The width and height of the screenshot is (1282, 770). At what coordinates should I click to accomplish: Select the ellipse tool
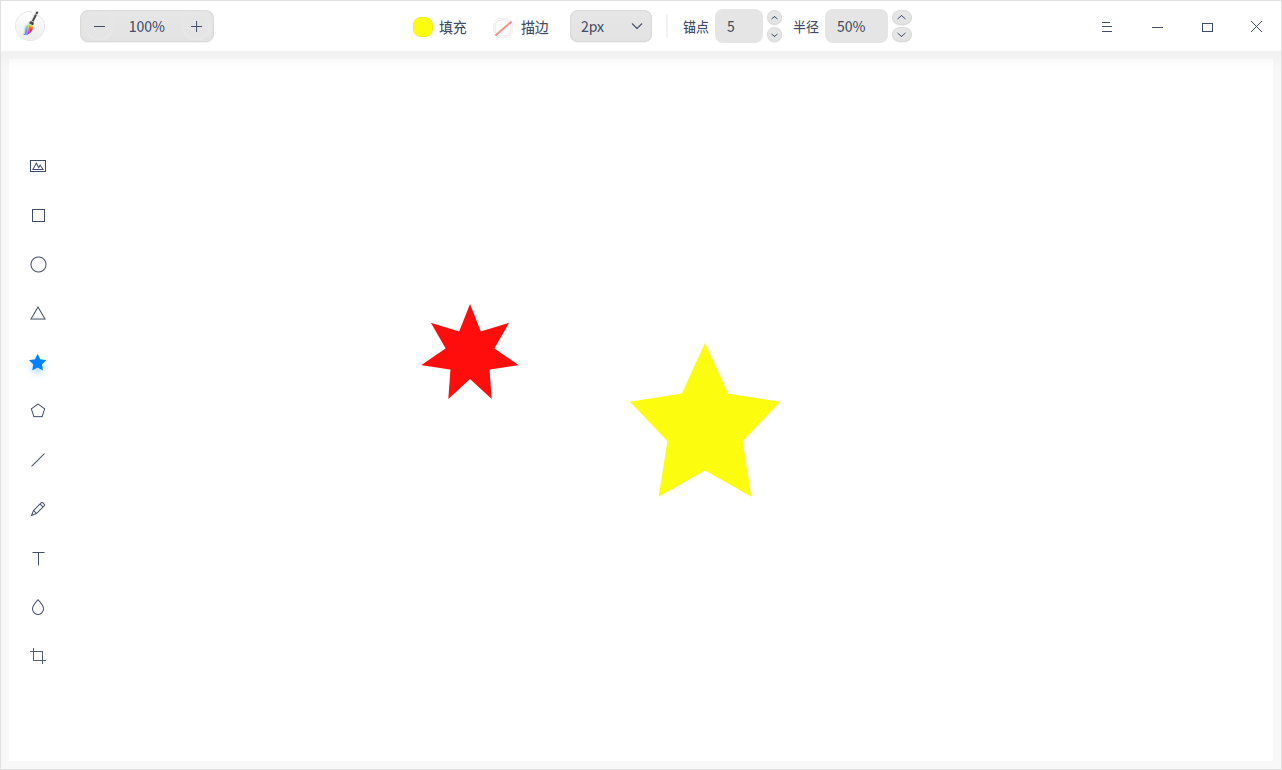[38, 264]
